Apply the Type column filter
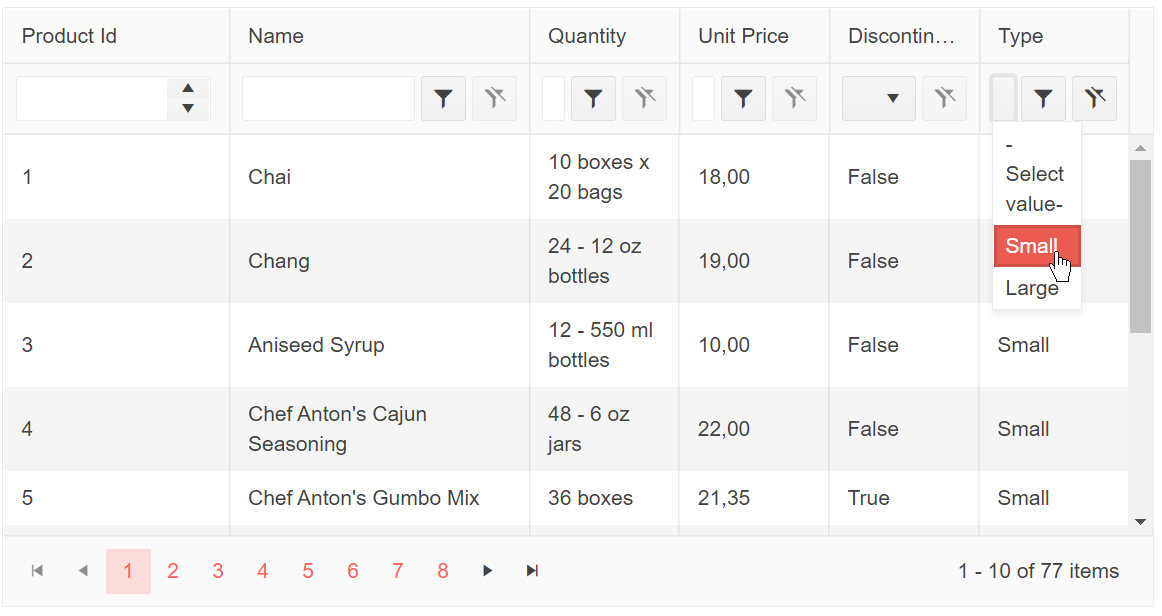 click(x=1043, y=98)
